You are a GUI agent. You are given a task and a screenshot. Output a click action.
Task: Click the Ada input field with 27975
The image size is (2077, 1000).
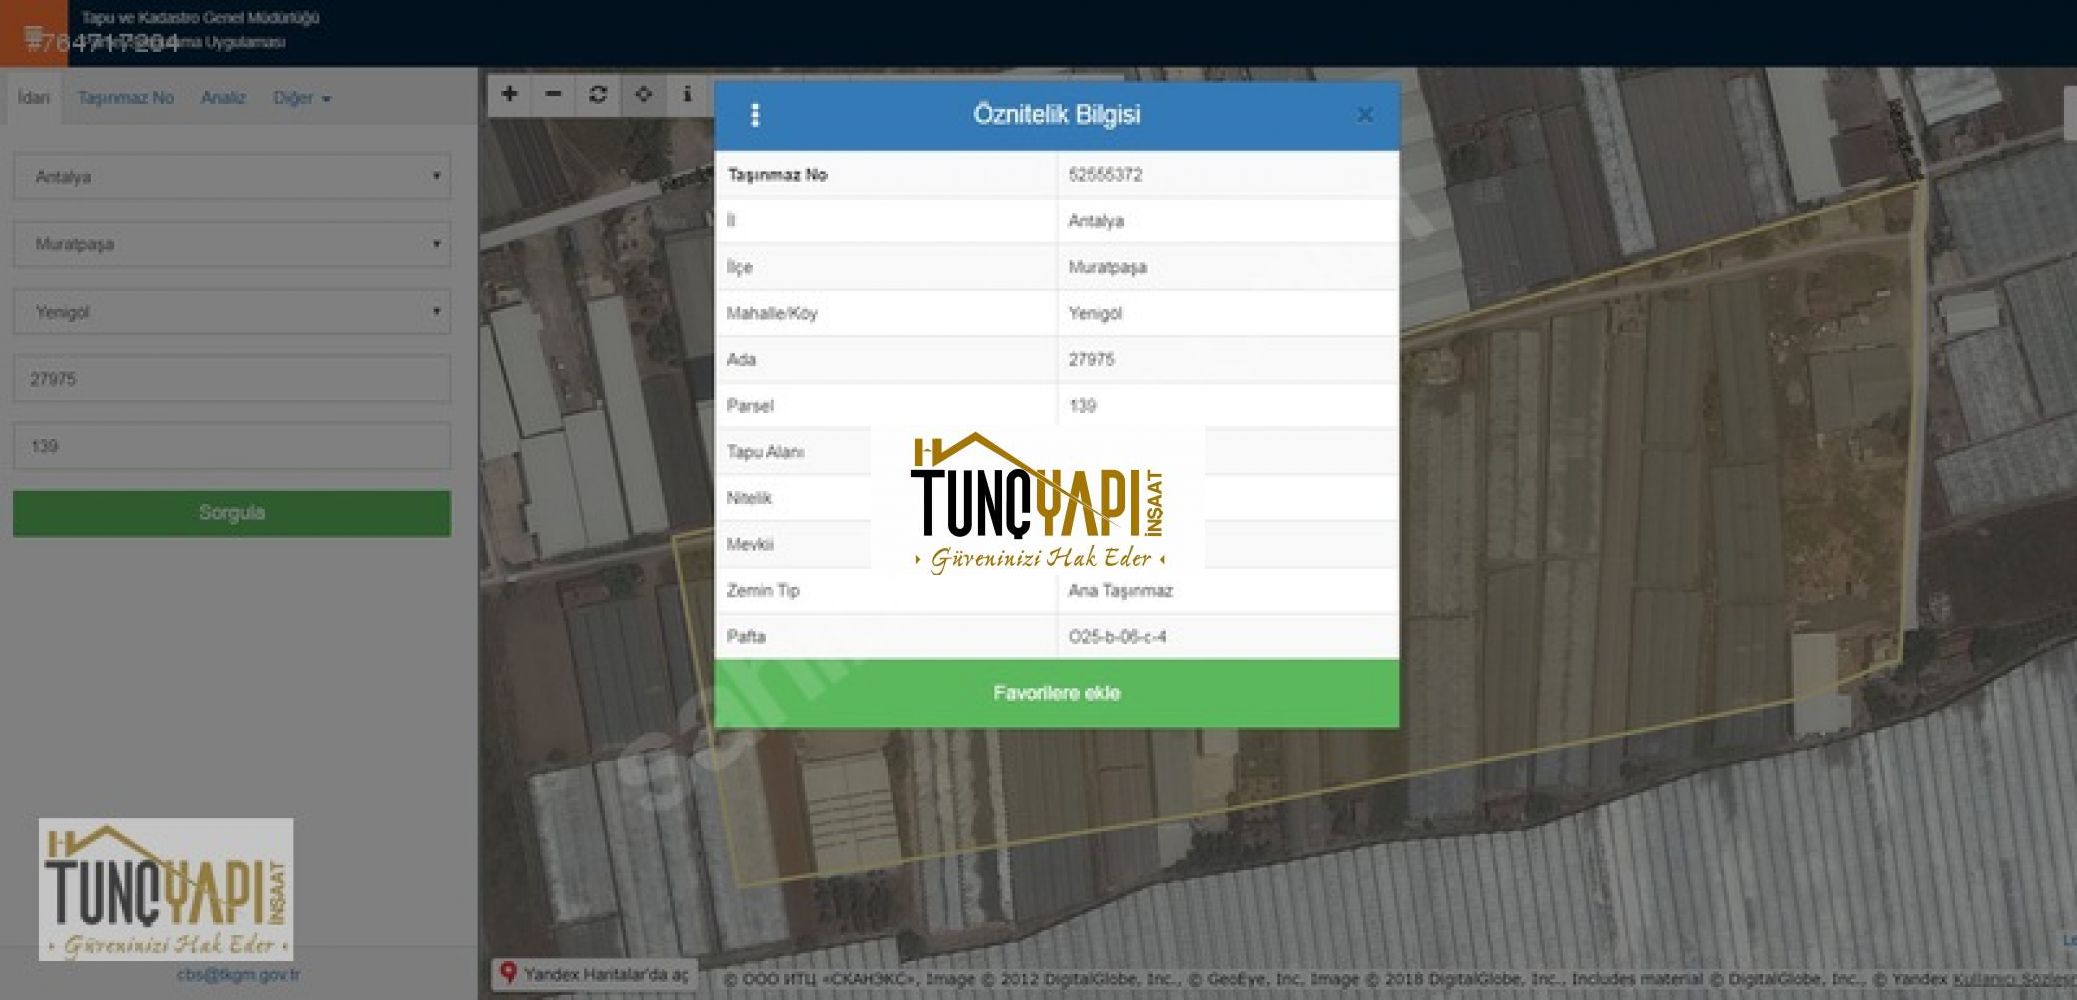tap(232, 379)
